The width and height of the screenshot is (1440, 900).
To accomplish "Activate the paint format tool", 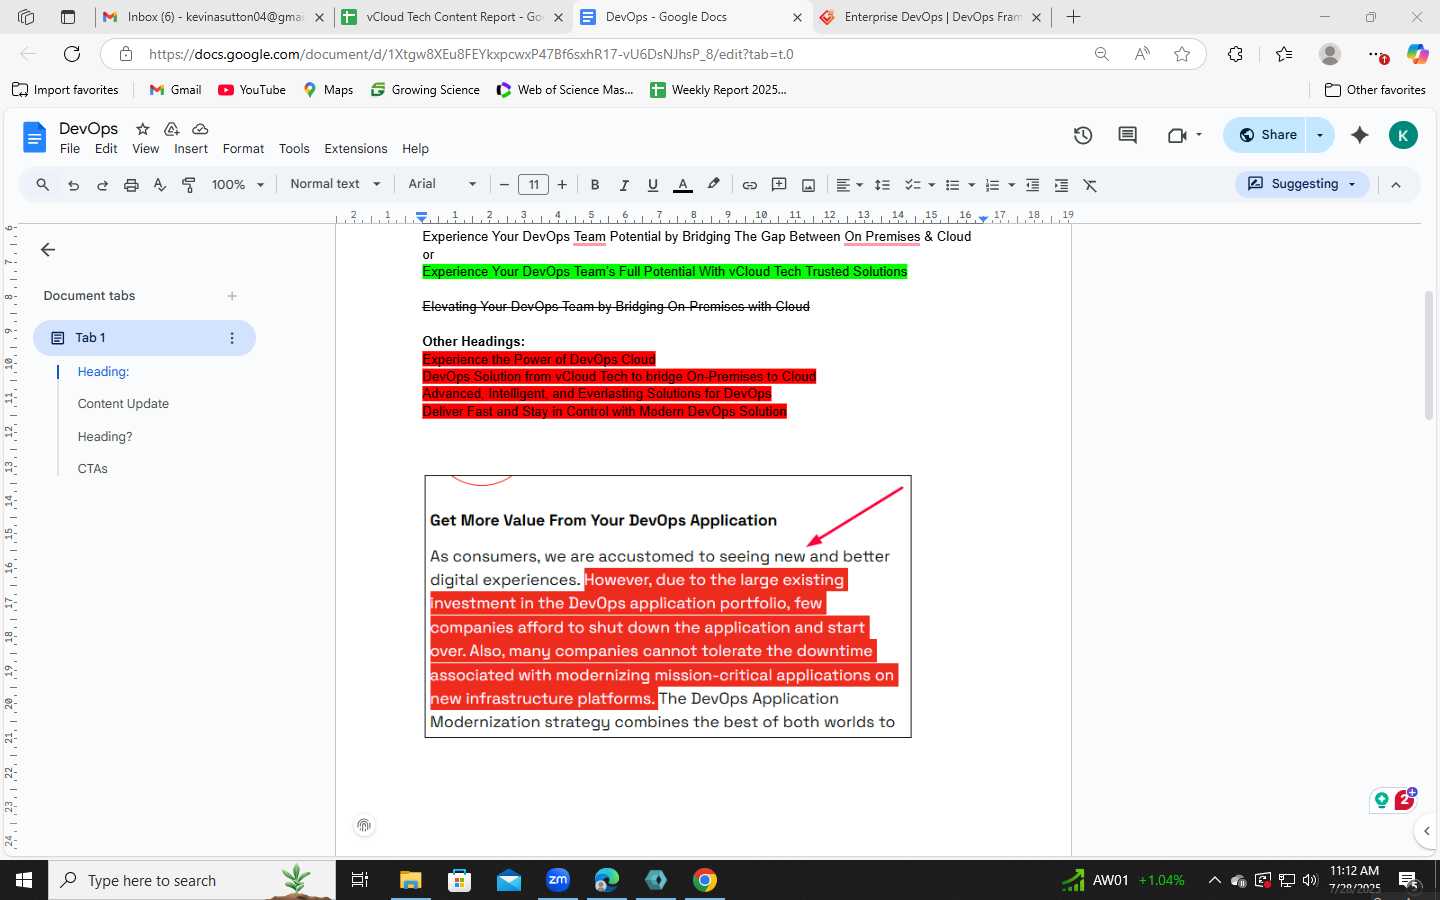I will 189,185.
